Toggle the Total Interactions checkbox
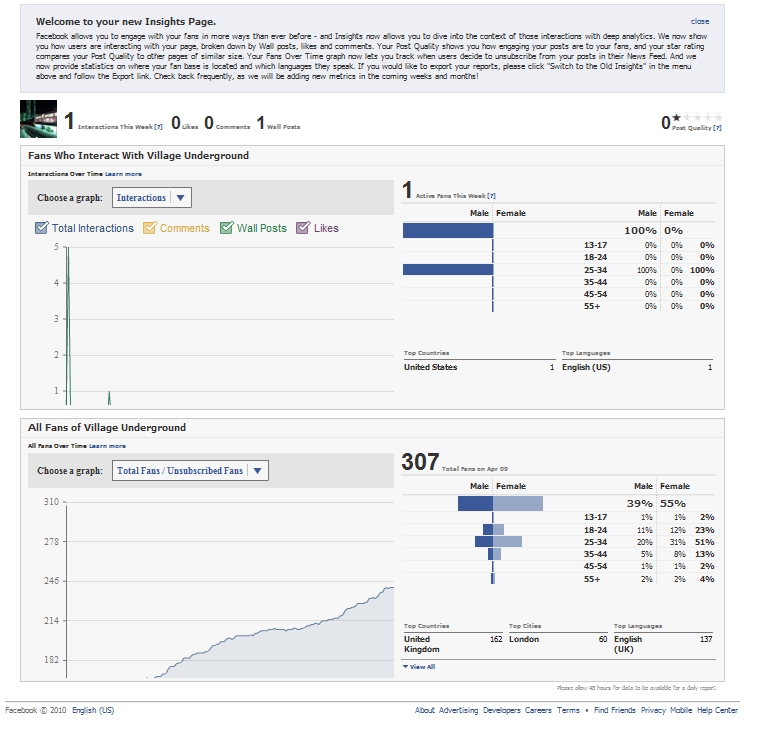 click(x=41, y=228)
